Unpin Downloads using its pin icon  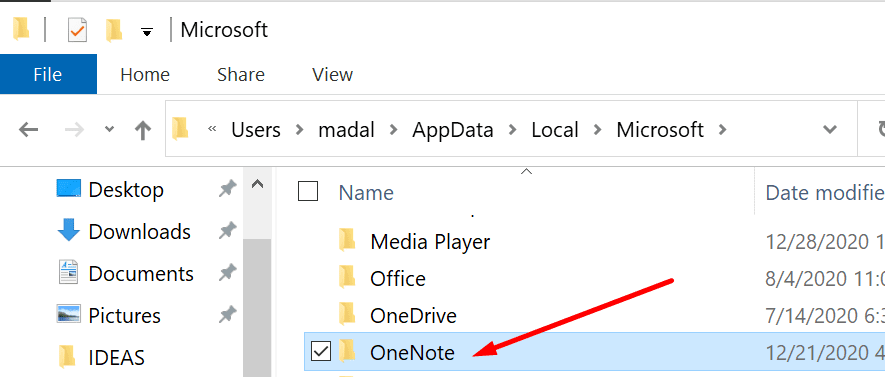pos(227,231)
